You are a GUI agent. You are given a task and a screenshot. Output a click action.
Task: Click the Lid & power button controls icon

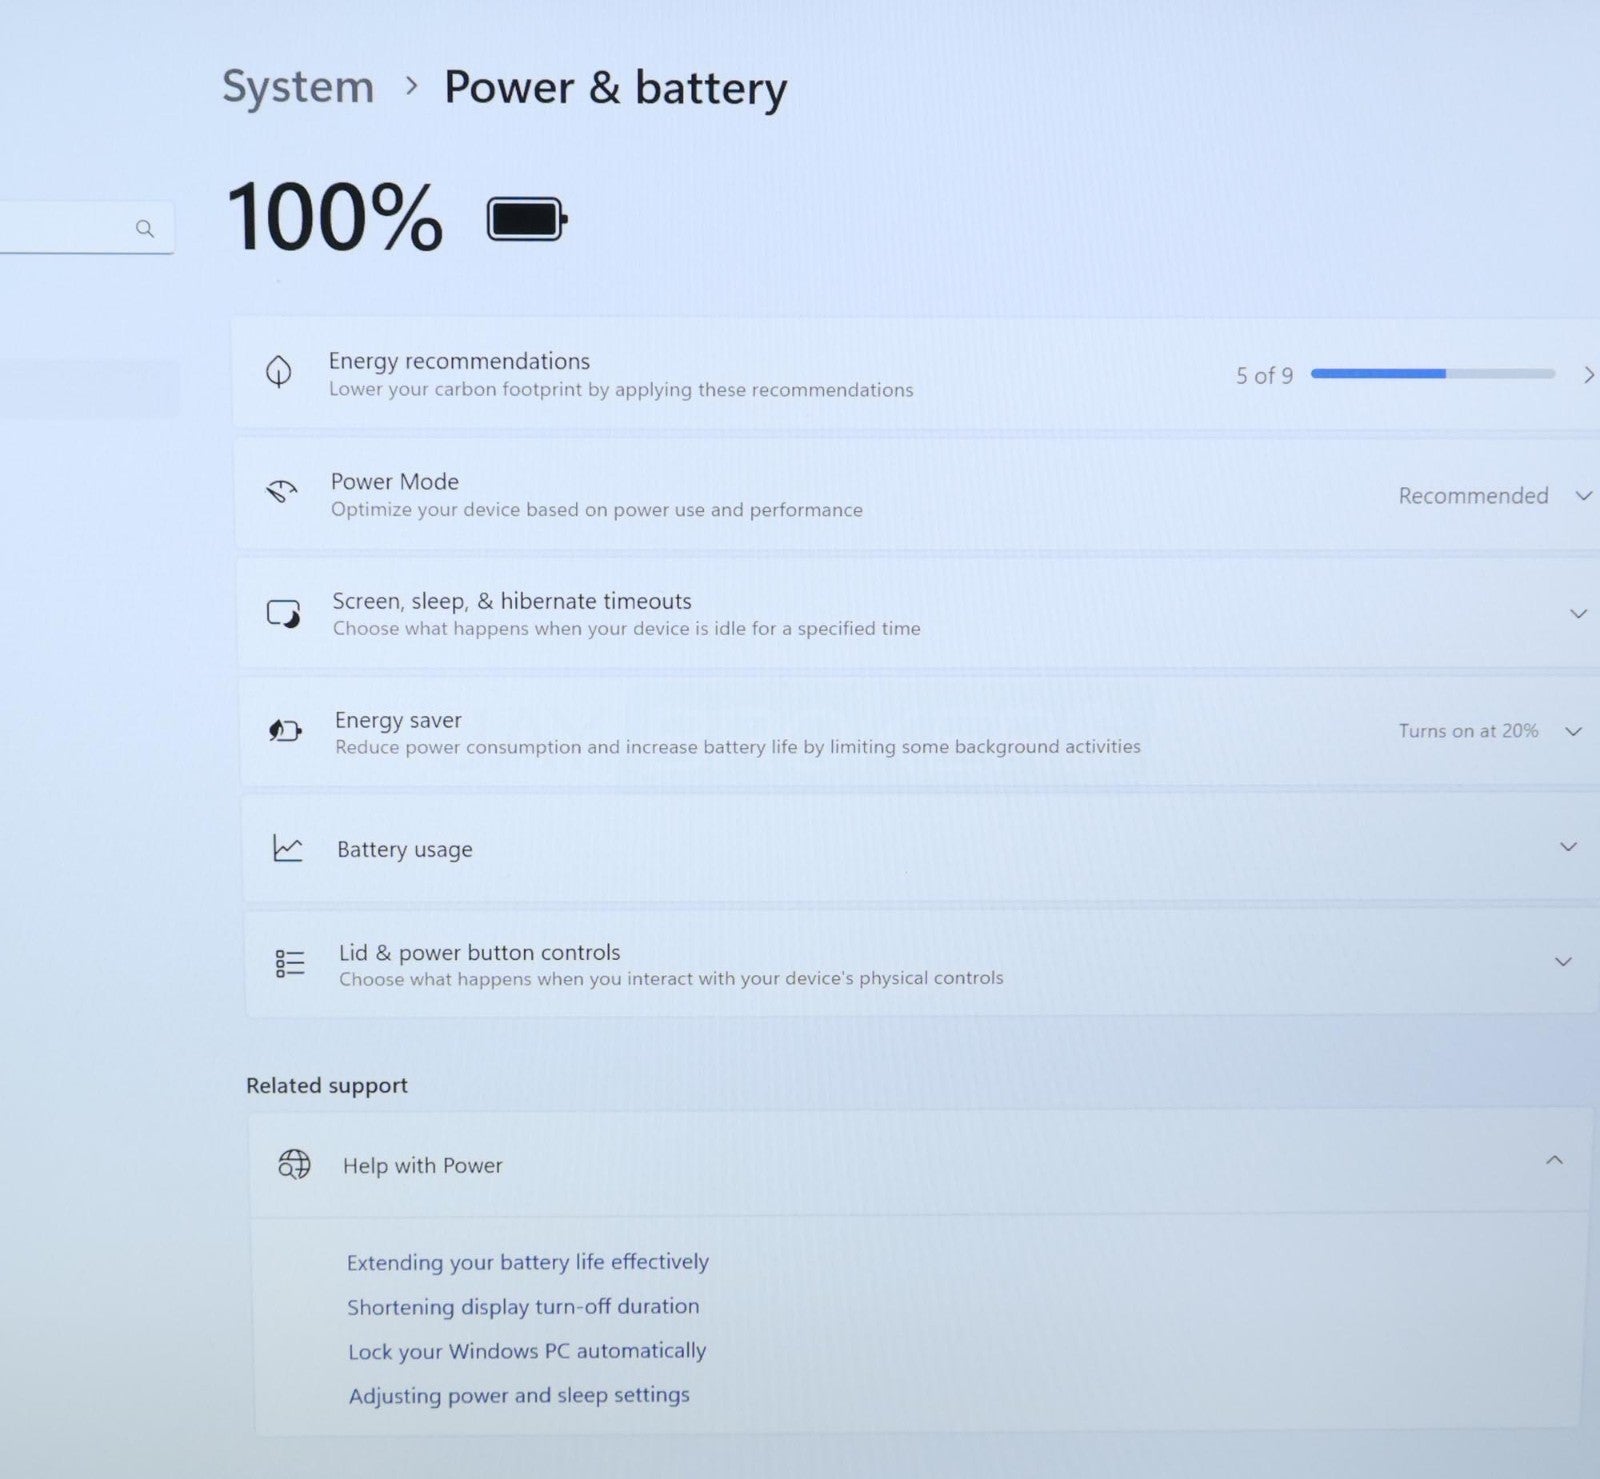point(290,963)
